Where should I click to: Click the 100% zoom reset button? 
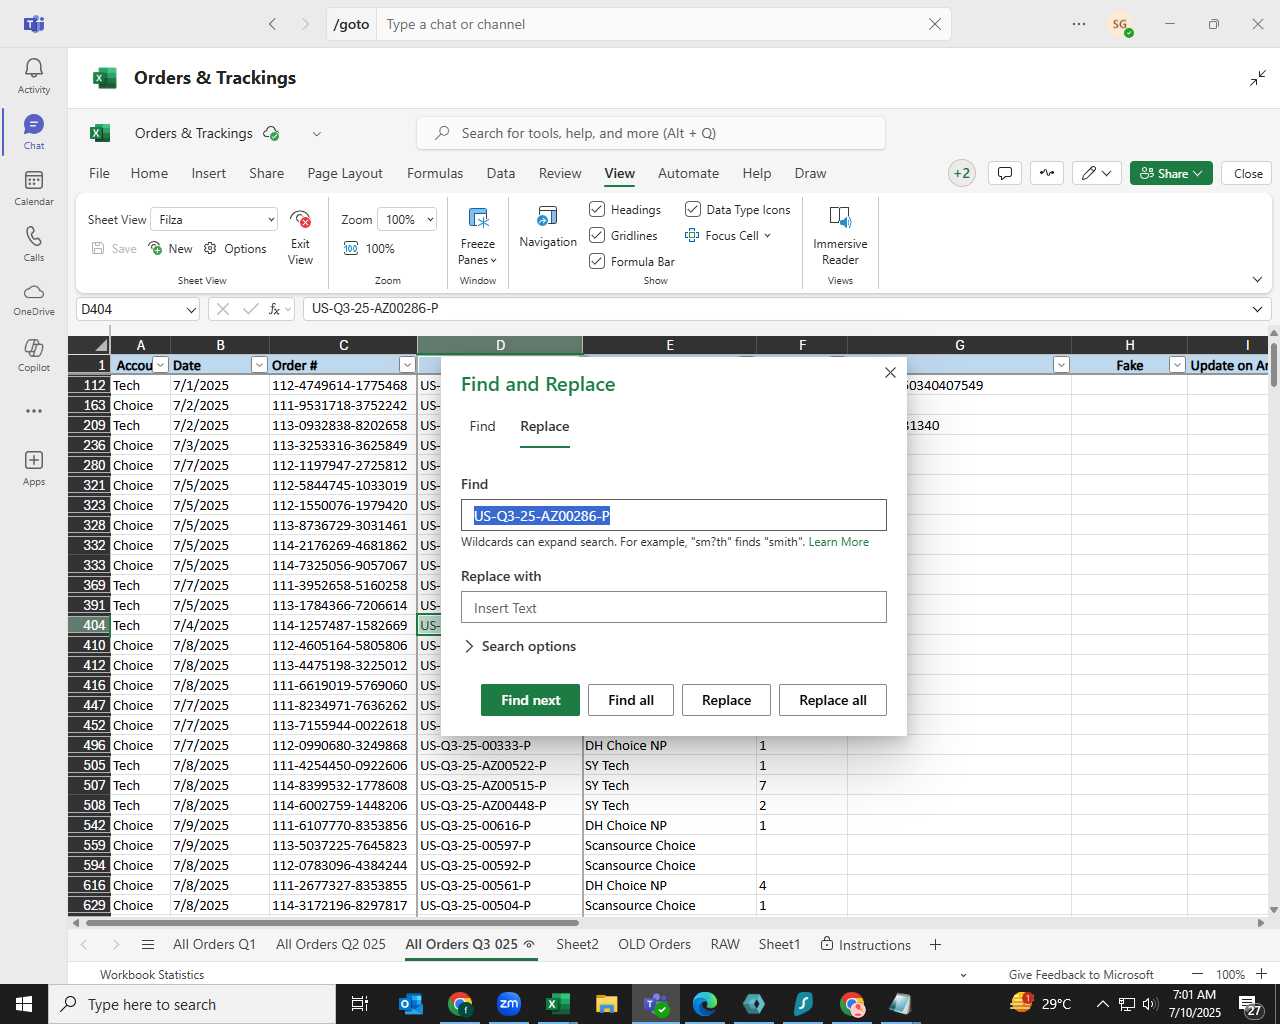pyautogui.click(x=370, y=248)
